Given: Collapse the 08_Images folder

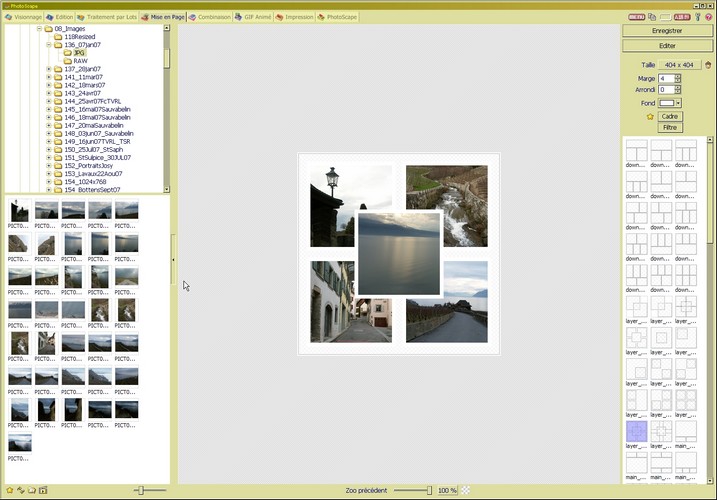Looking at the screenshot, I should [39, 29].
